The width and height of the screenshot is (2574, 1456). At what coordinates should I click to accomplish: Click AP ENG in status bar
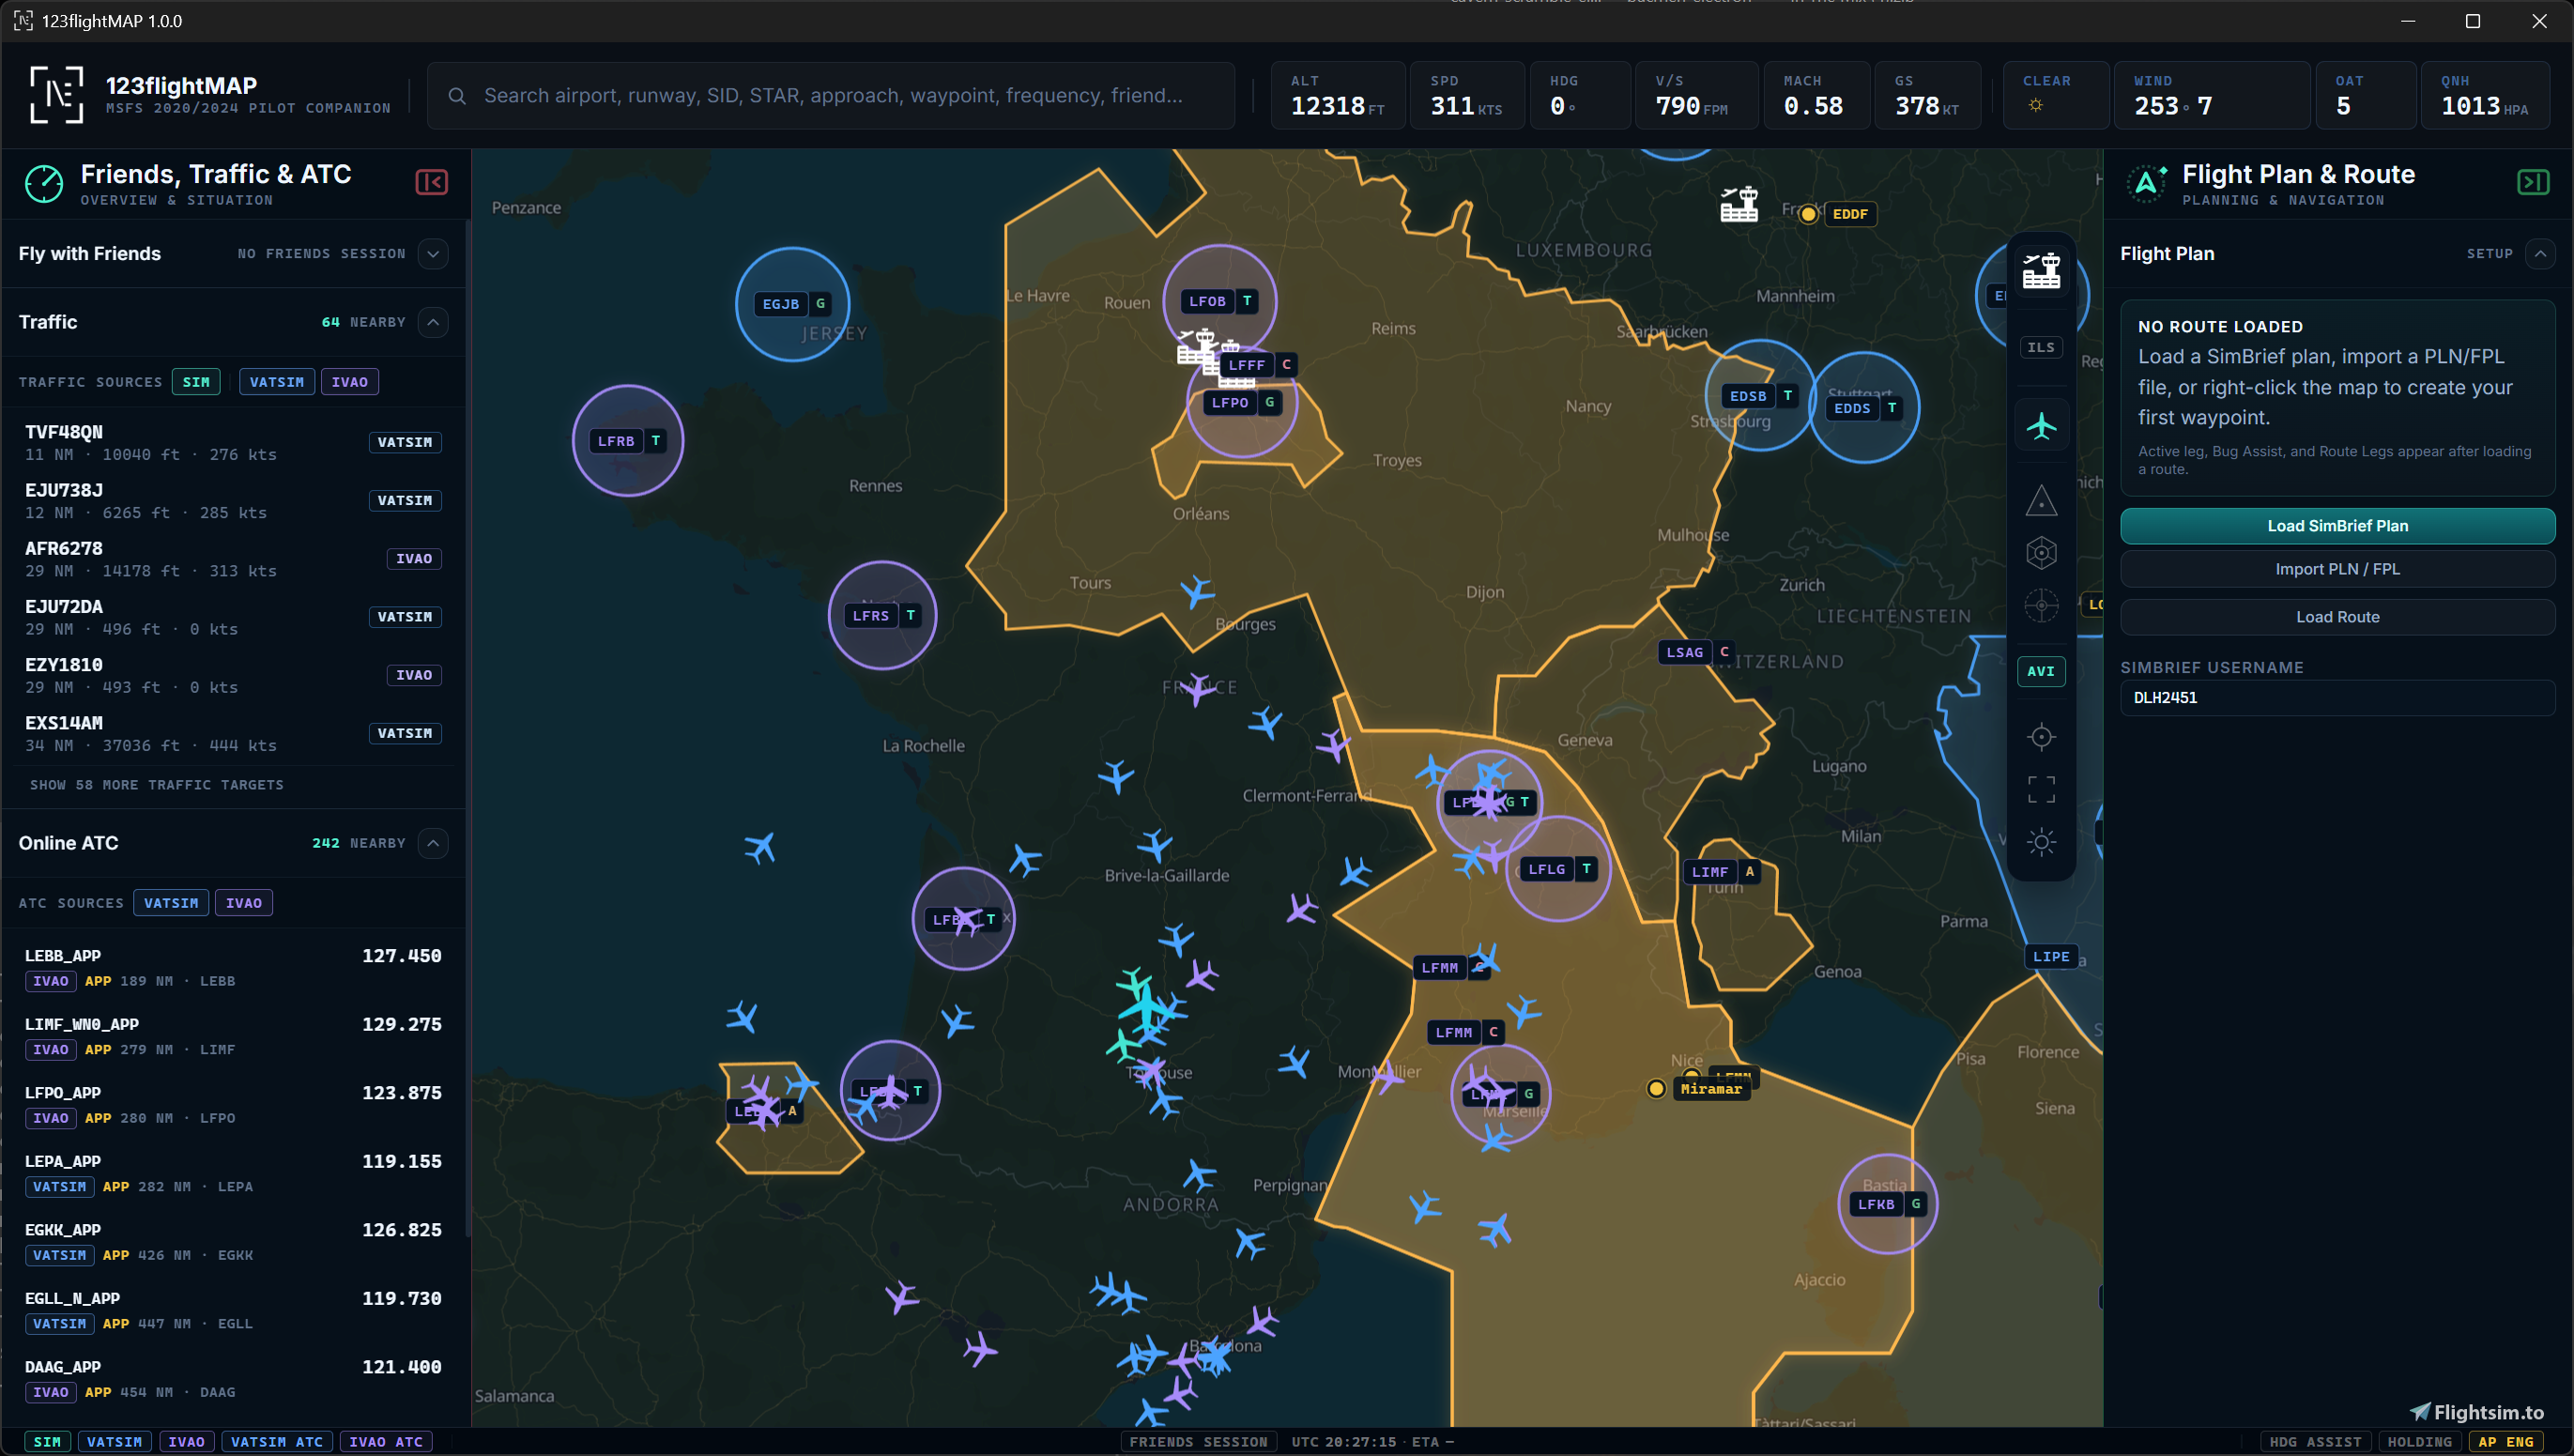coord(2505,1442)
